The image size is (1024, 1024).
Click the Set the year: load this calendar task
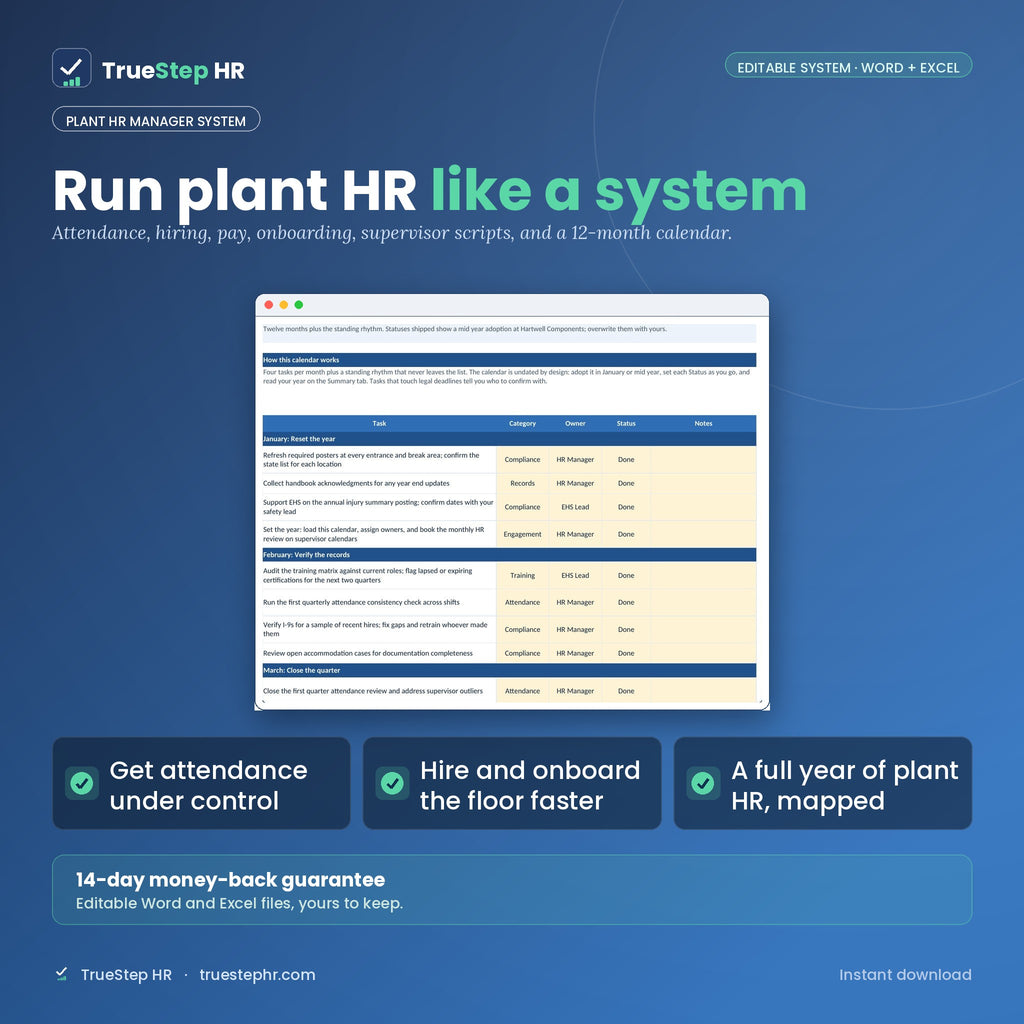379,534
